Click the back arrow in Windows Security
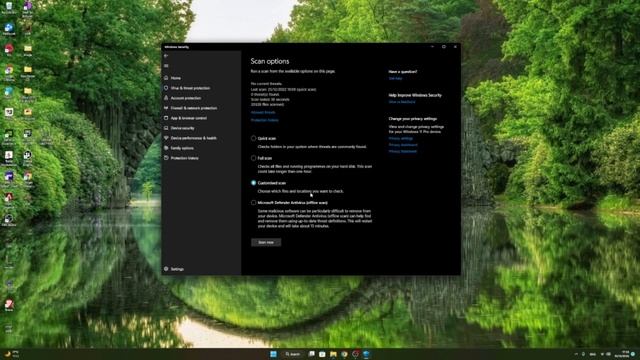640x360 pixels. 166,56
